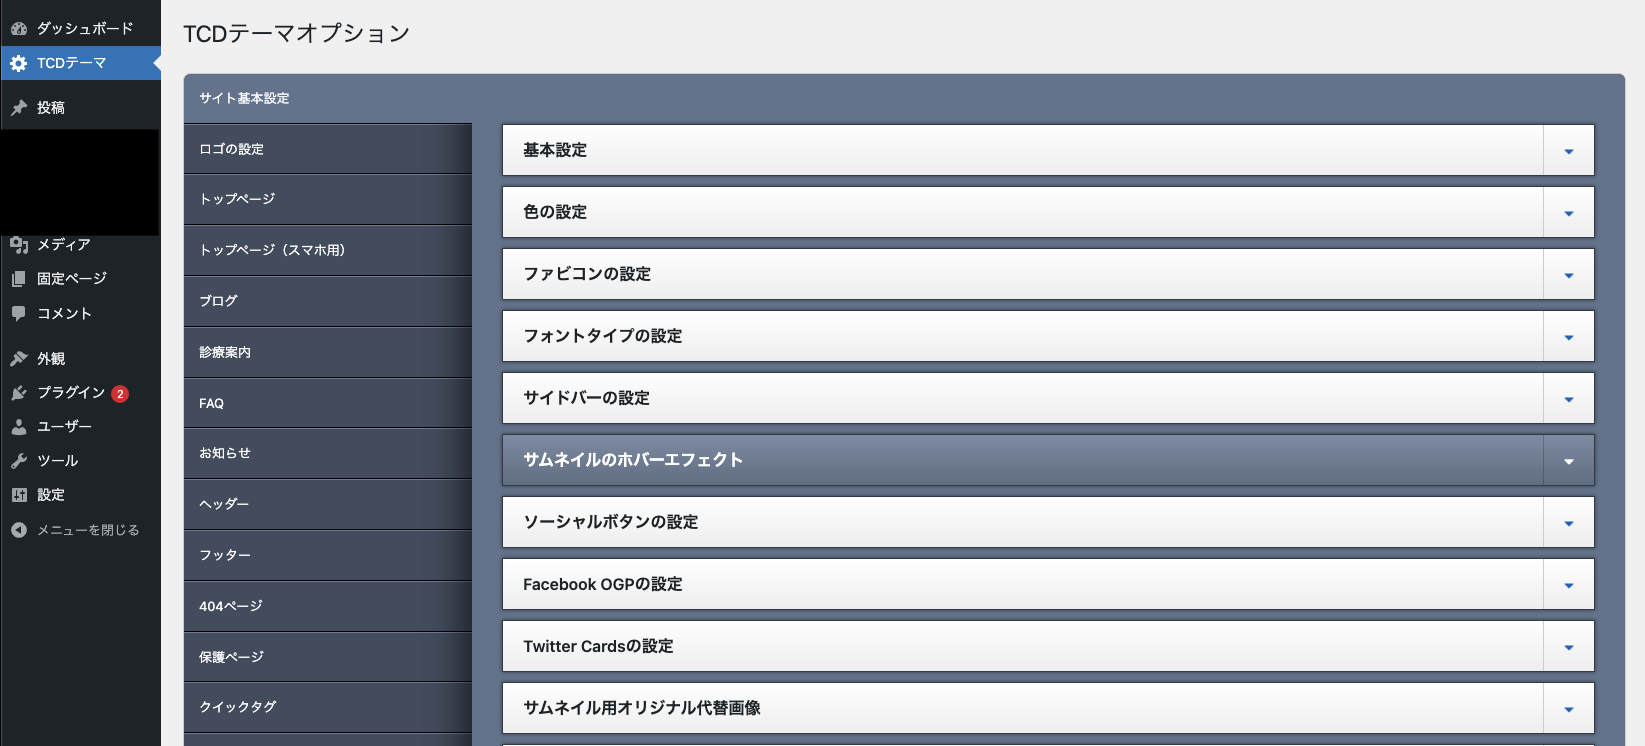Open the ロゴの設定 tab
Screen dimensions: 1645x746
point(328,149)
